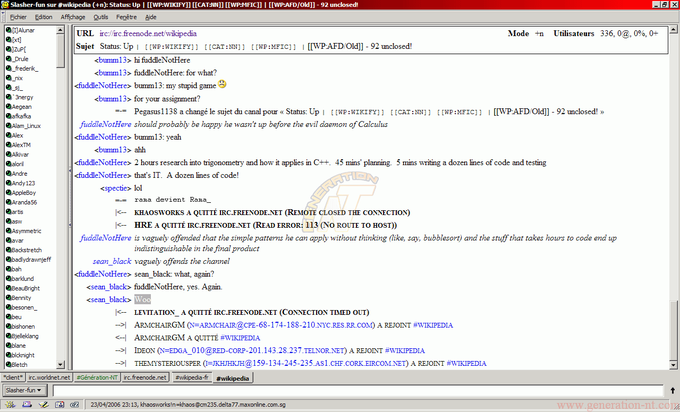This screenshot has width=680, height=412.
Task: Switch to the #Génération-NT tab
Action: [97, 377]
